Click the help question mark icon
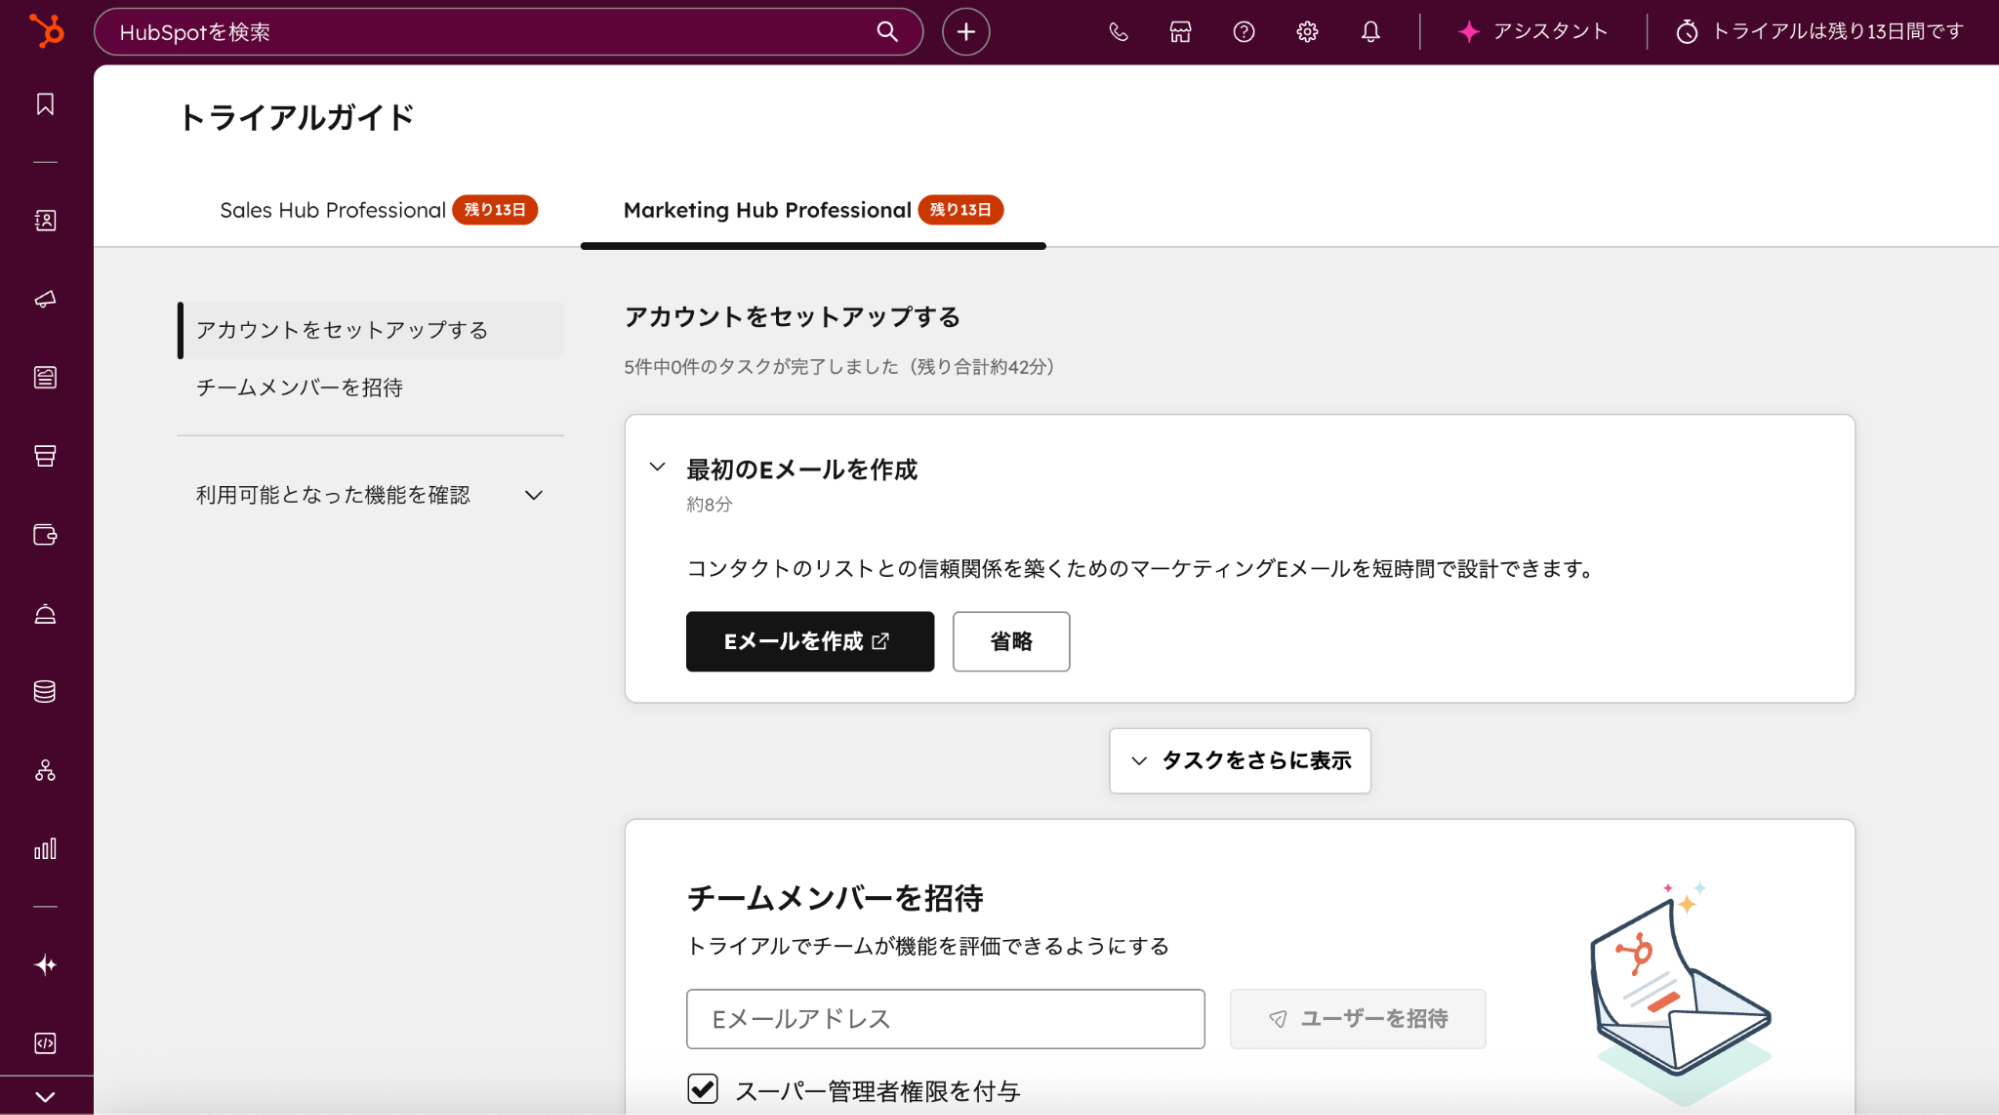1999x1115 pixels. (1243, 32)
